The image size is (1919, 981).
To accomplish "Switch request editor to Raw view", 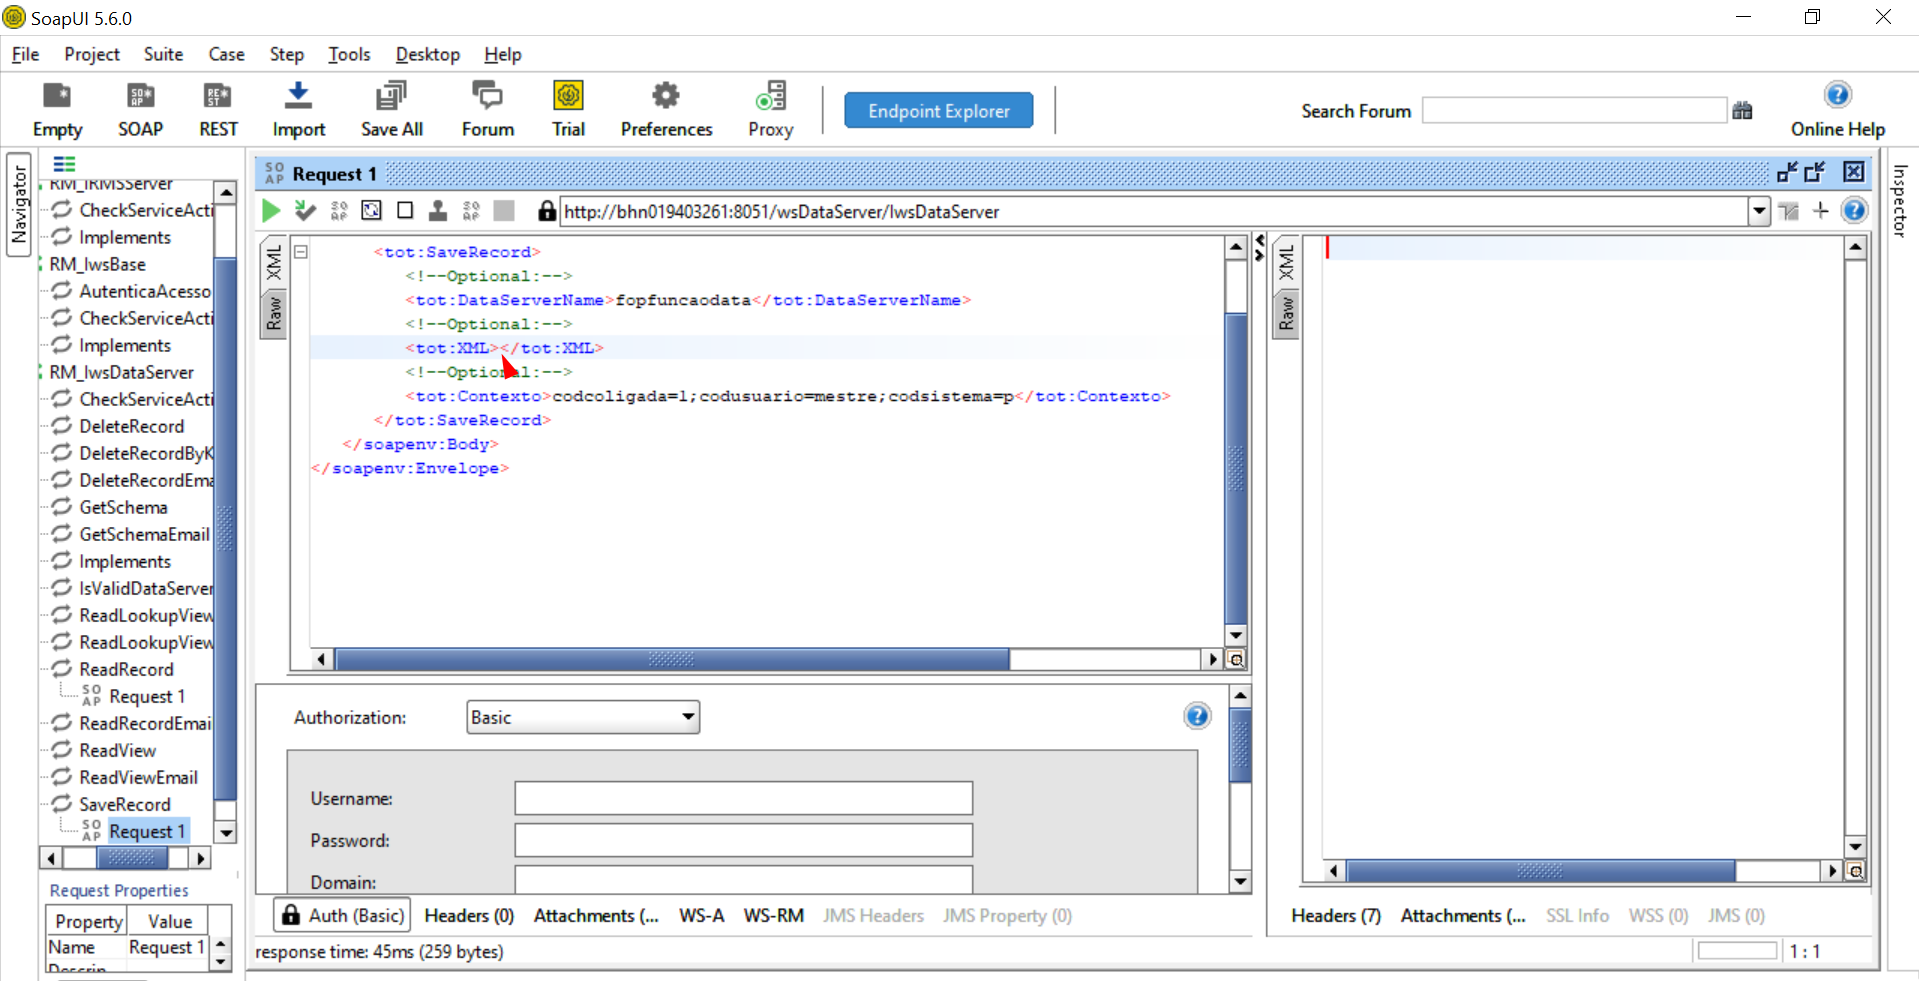I will coord(274,313).
